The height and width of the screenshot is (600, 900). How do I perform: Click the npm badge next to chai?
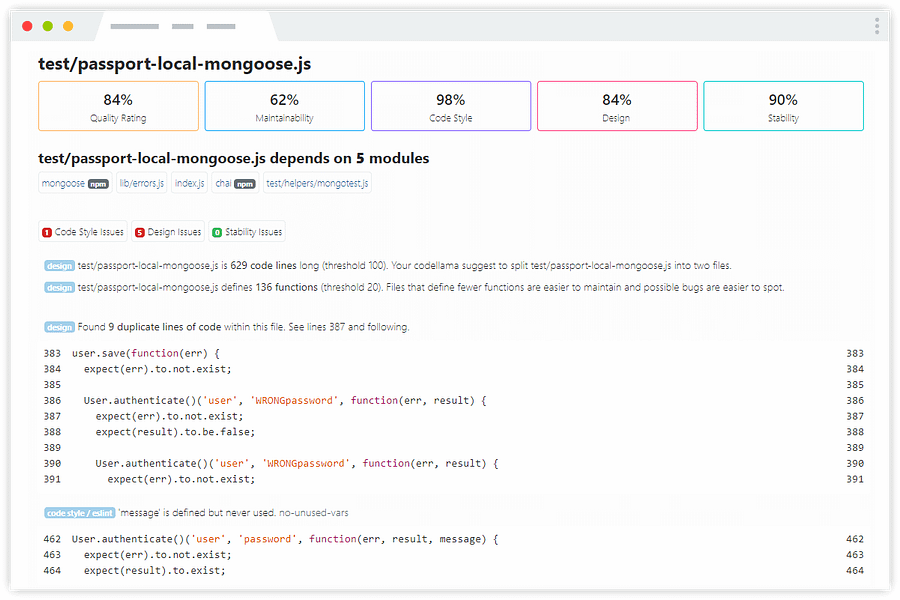tap(244, 184)
